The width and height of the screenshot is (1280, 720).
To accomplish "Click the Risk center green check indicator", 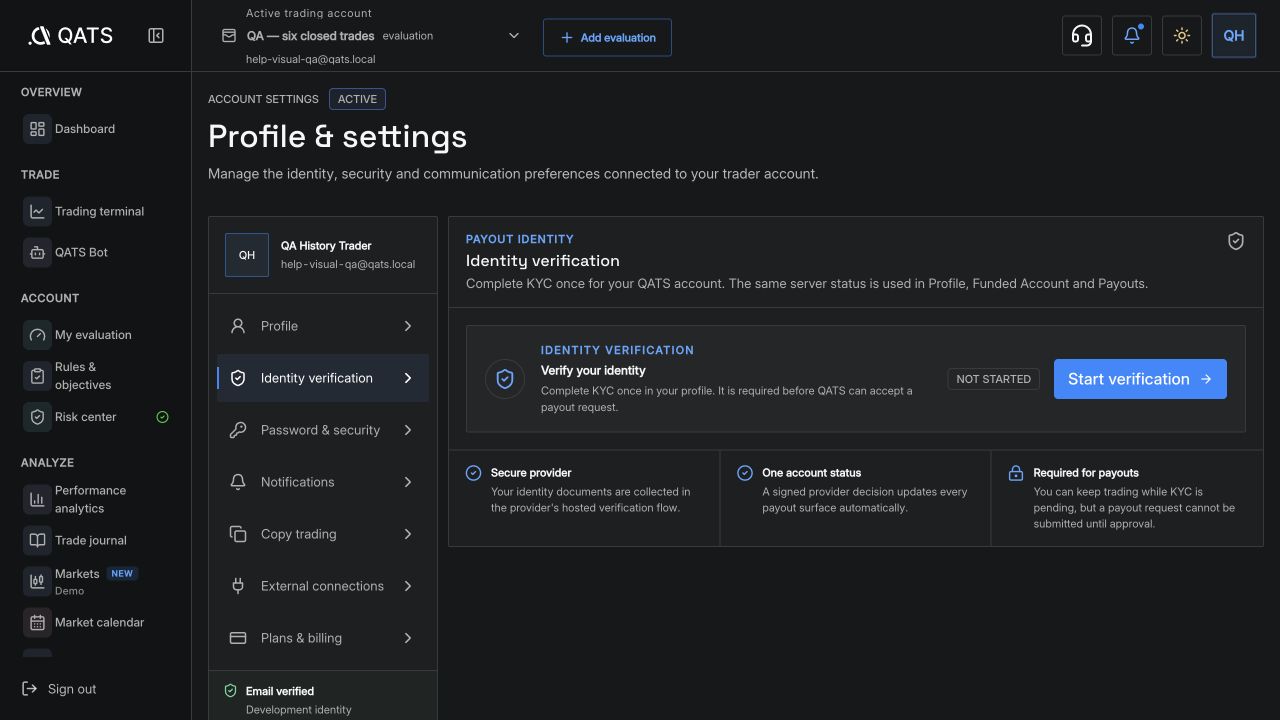I will 163,417.
